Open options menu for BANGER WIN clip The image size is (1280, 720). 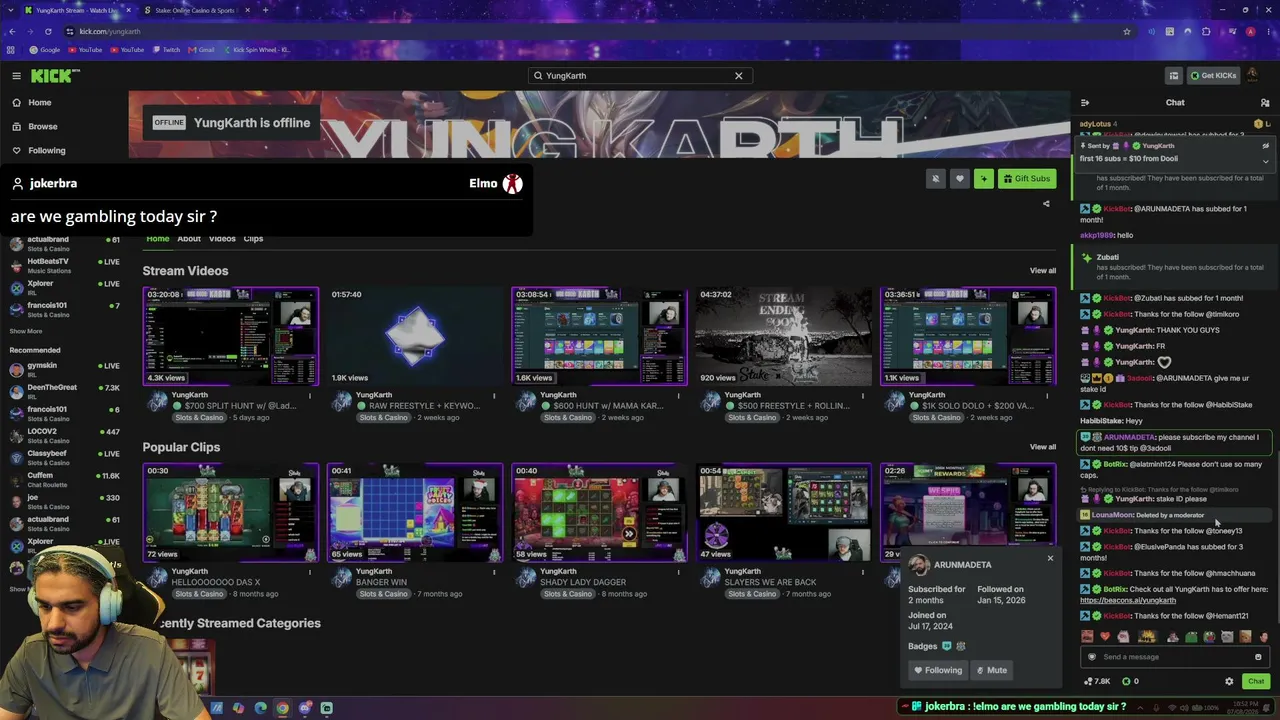click(494, 572)
